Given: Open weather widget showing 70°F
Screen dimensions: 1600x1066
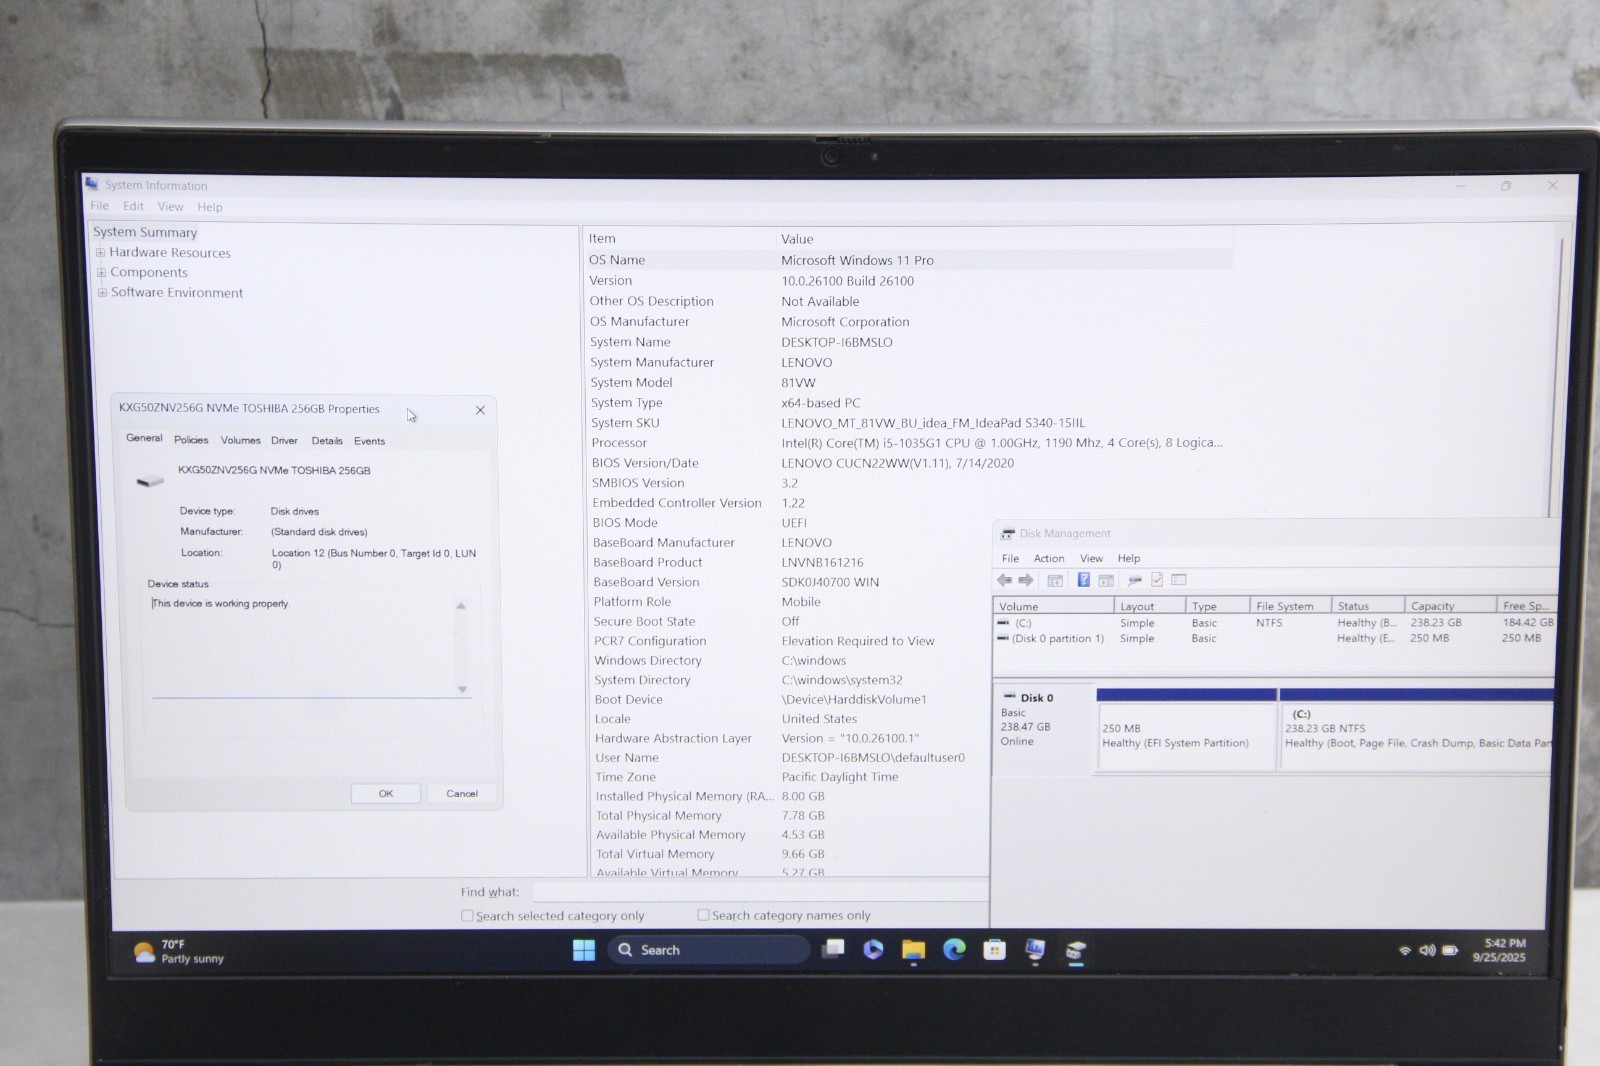Looking at the screenshot, I should 179,951.
